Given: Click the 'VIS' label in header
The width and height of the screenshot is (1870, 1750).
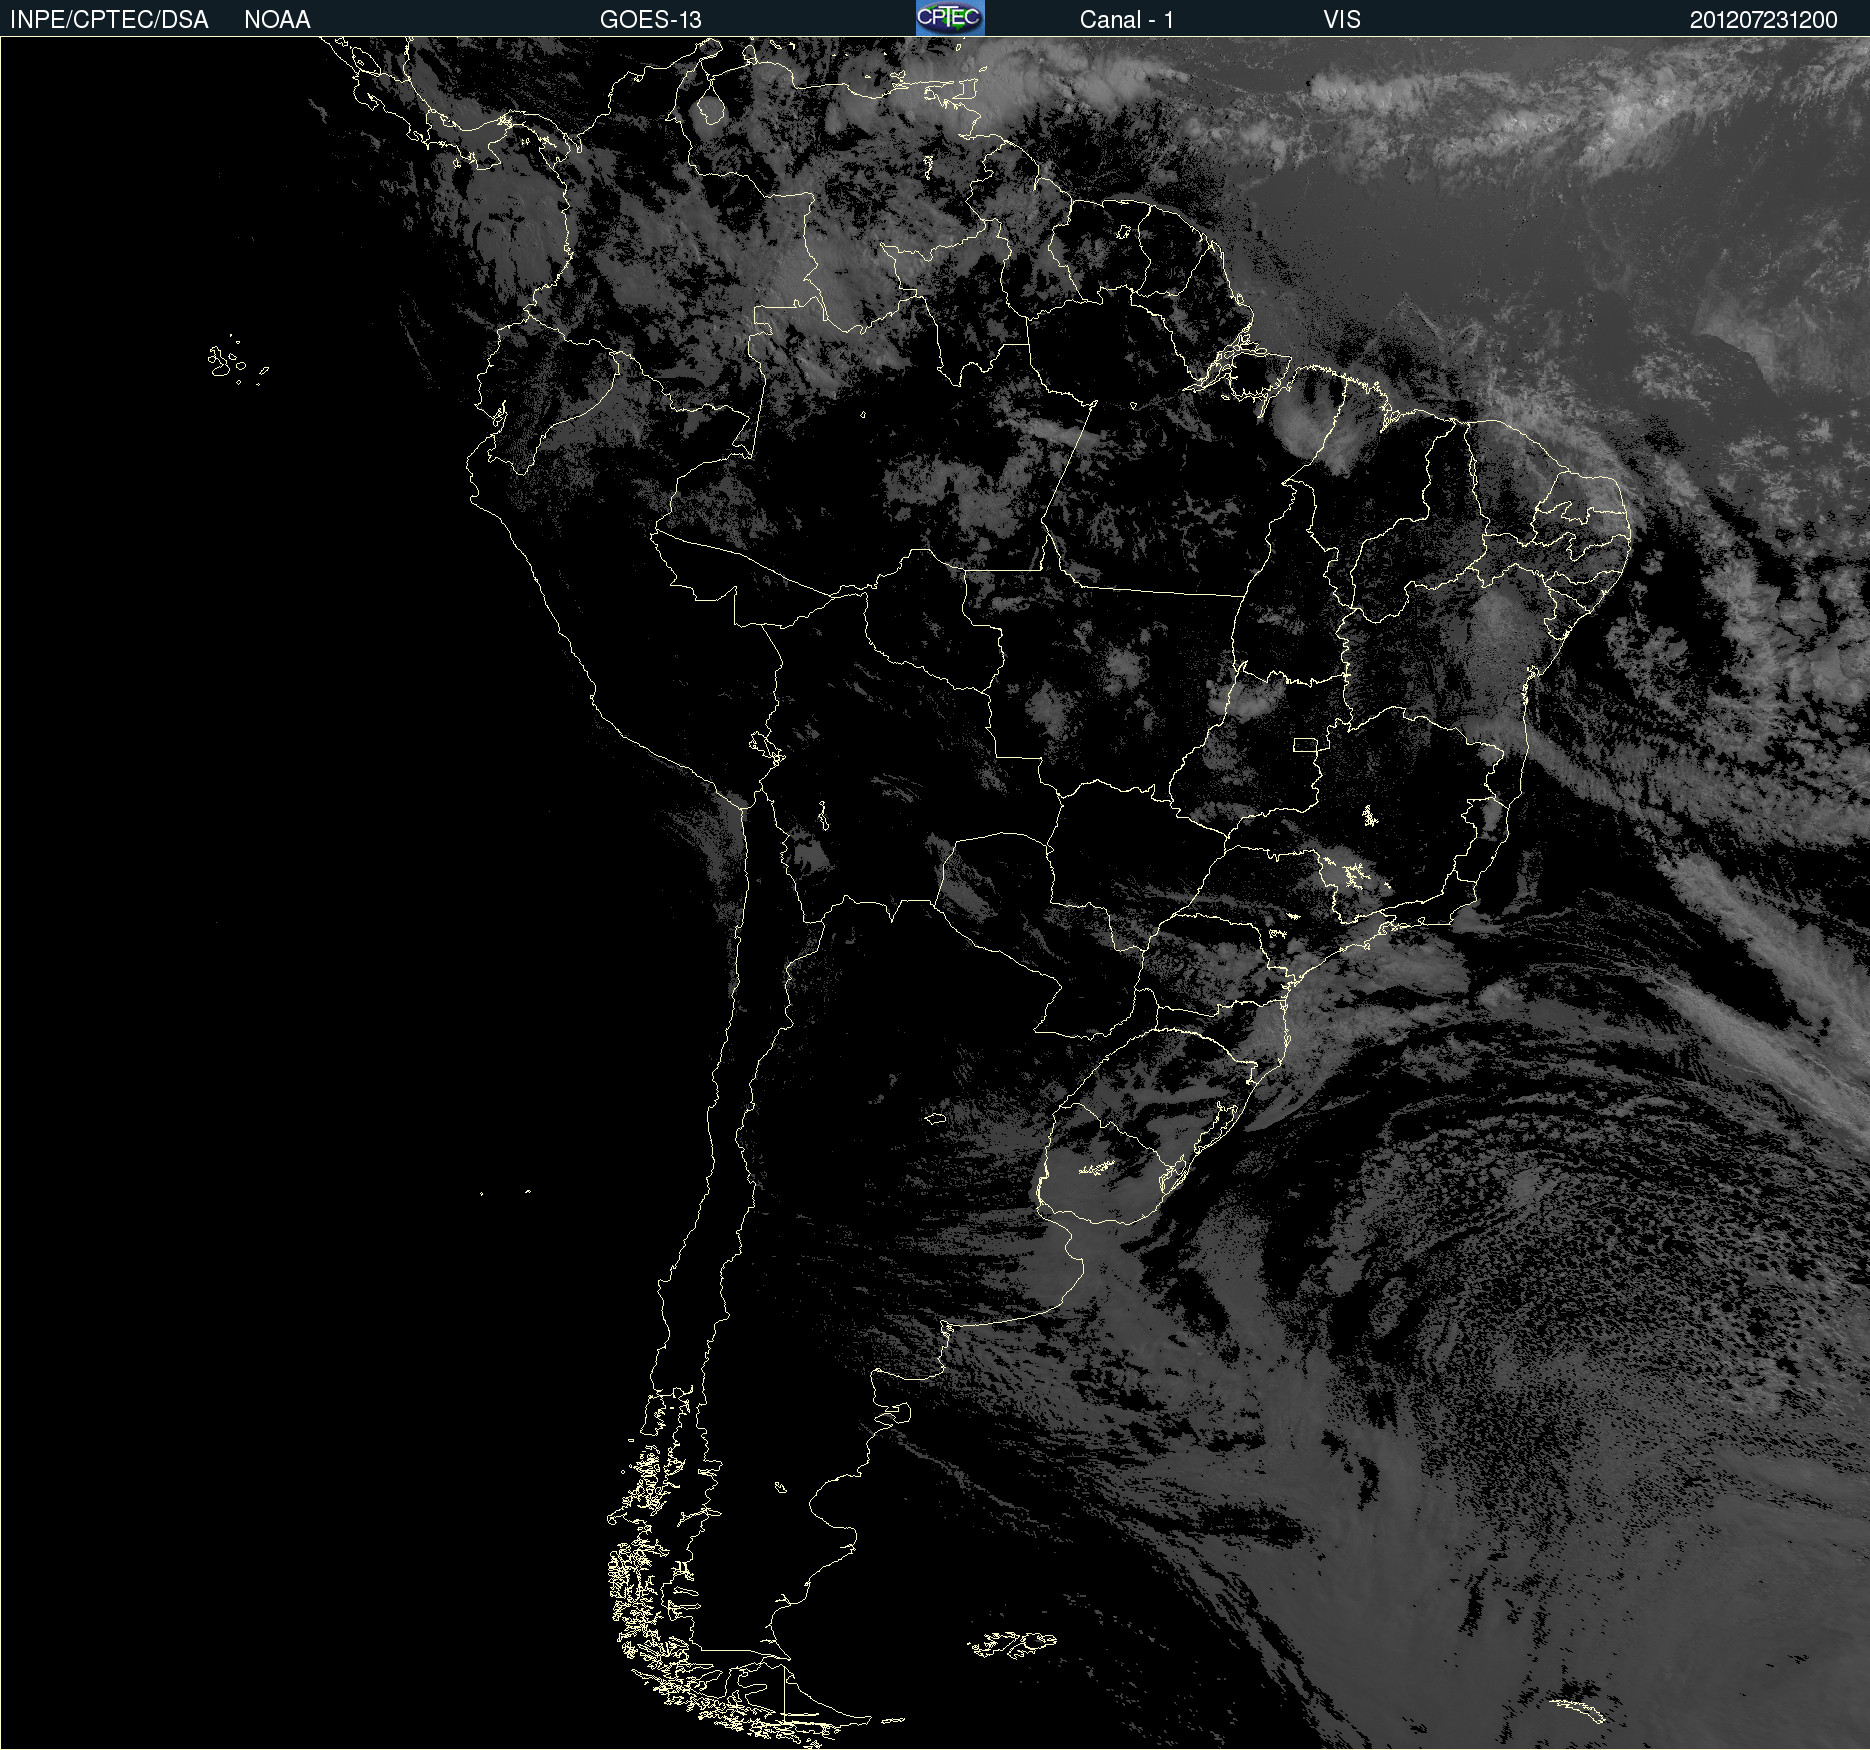Looking at the screenshot, I should coord(1342,20).
